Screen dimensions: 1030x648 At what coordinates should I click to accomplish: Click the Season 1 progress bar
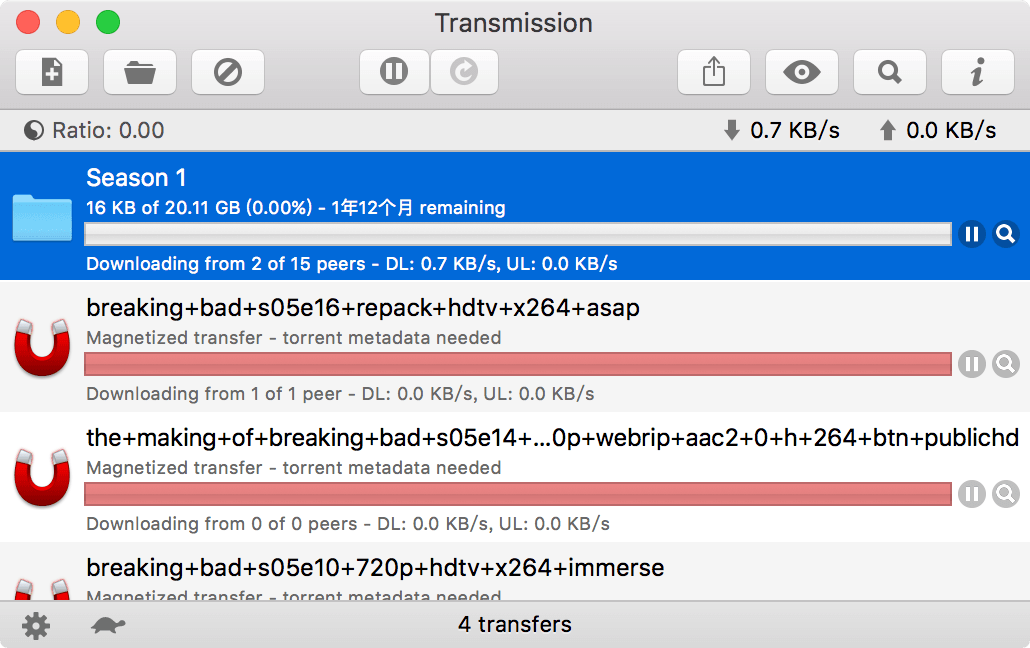click(x=518, y=234)
